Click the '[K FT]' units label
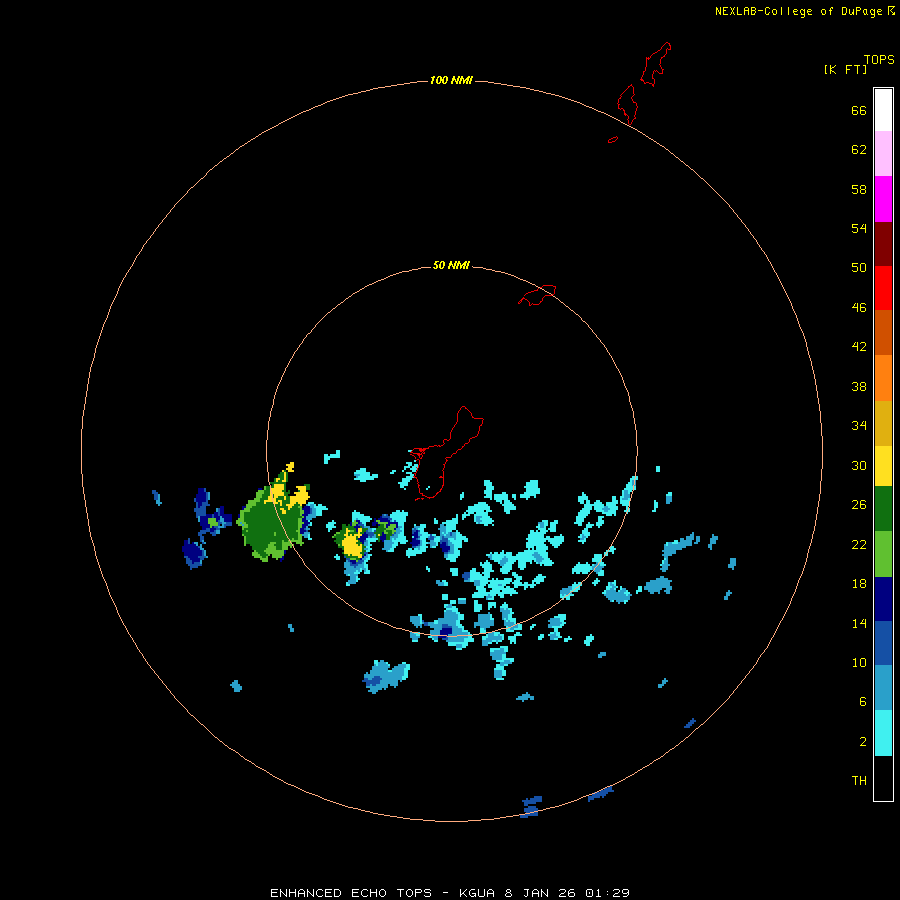The image size is (900, 900). pos(845,69)
